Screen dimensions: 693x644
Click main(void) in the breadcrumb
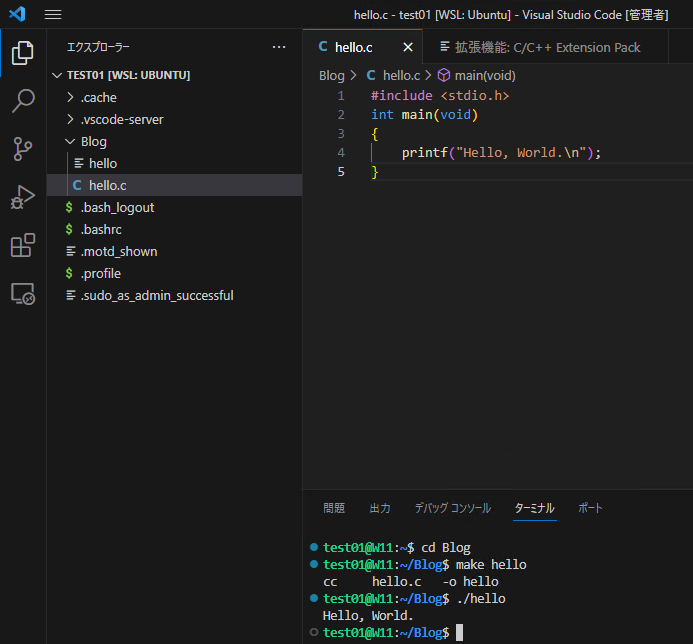(485, 76)
